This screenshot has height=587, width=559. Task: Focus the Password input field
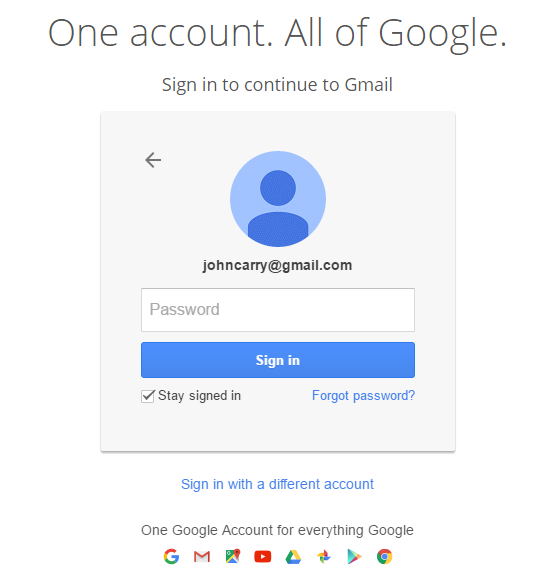tap(278, 310)
